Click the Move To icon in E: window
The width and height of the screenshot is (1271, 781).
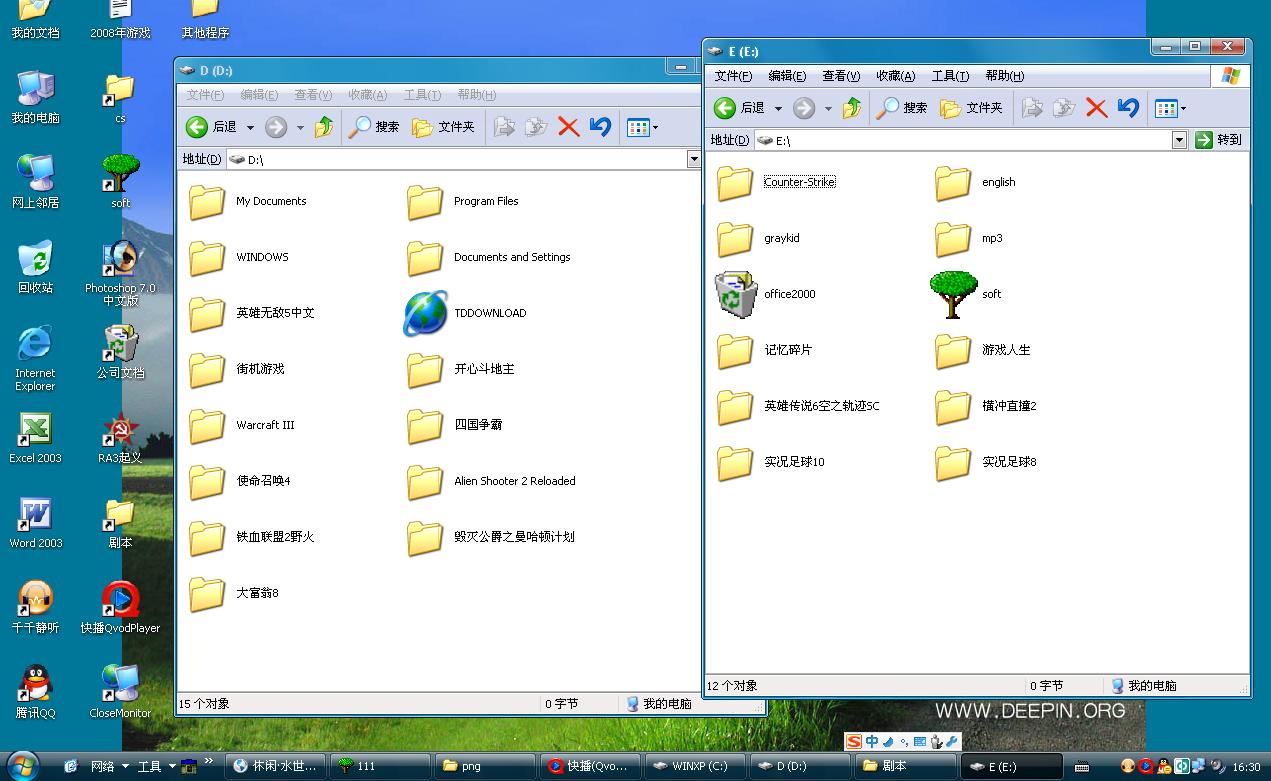point(1033,108)
